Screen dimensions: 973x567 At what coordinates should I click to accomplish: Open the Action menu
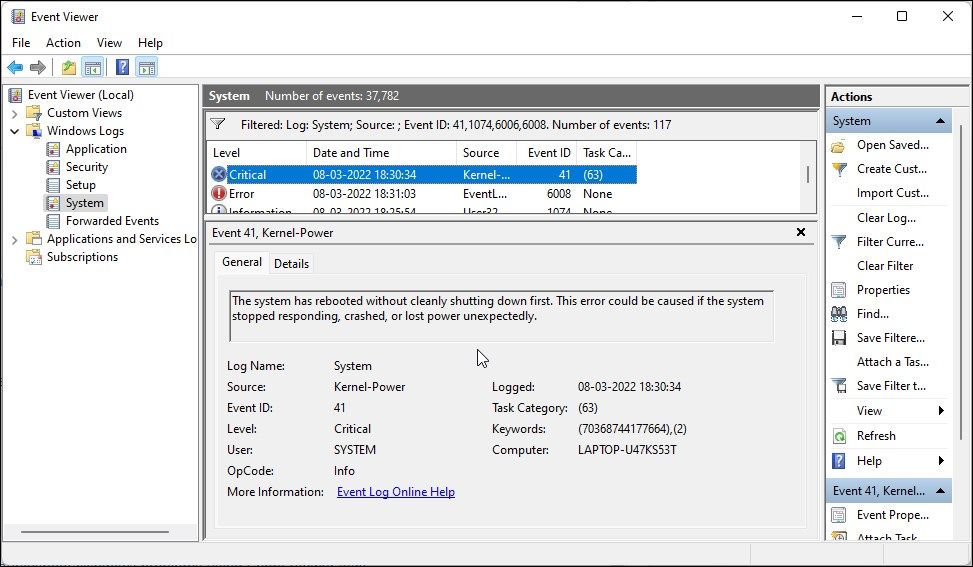[63, 43]
